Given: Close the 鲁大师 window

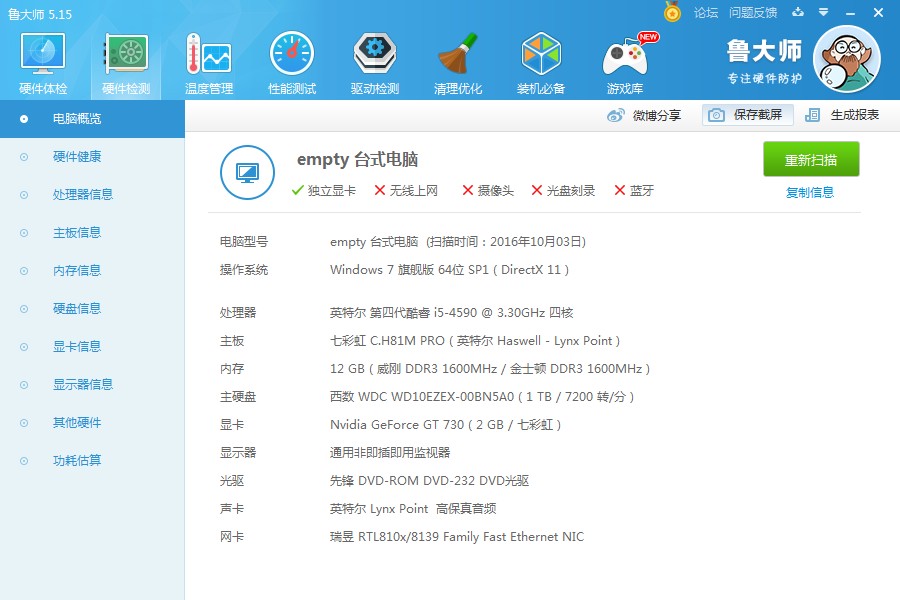Looking at the screenshot, I should click(x=878, y=12).
